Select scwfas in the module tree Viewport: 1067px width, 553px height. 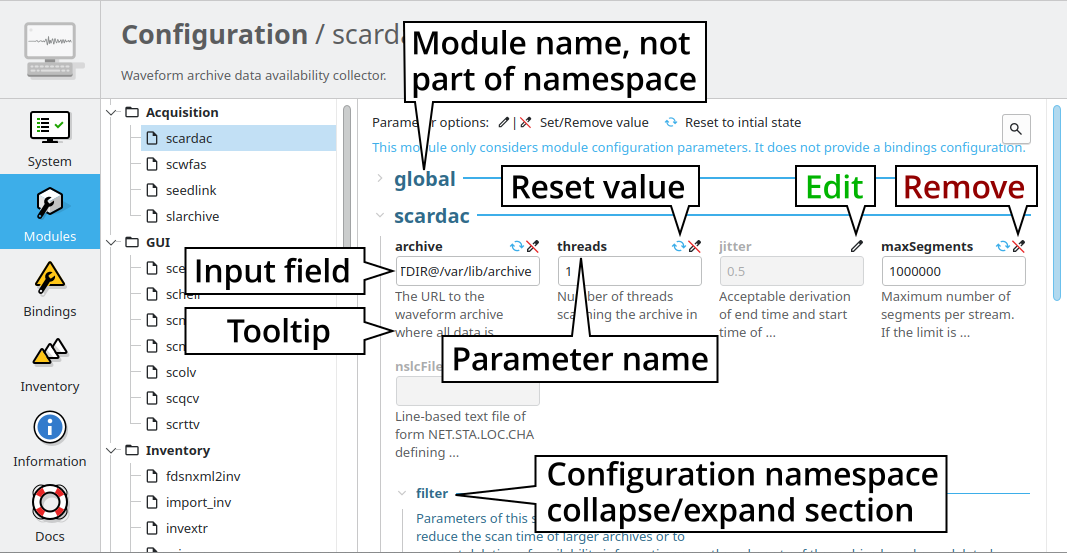pos(186,164)
